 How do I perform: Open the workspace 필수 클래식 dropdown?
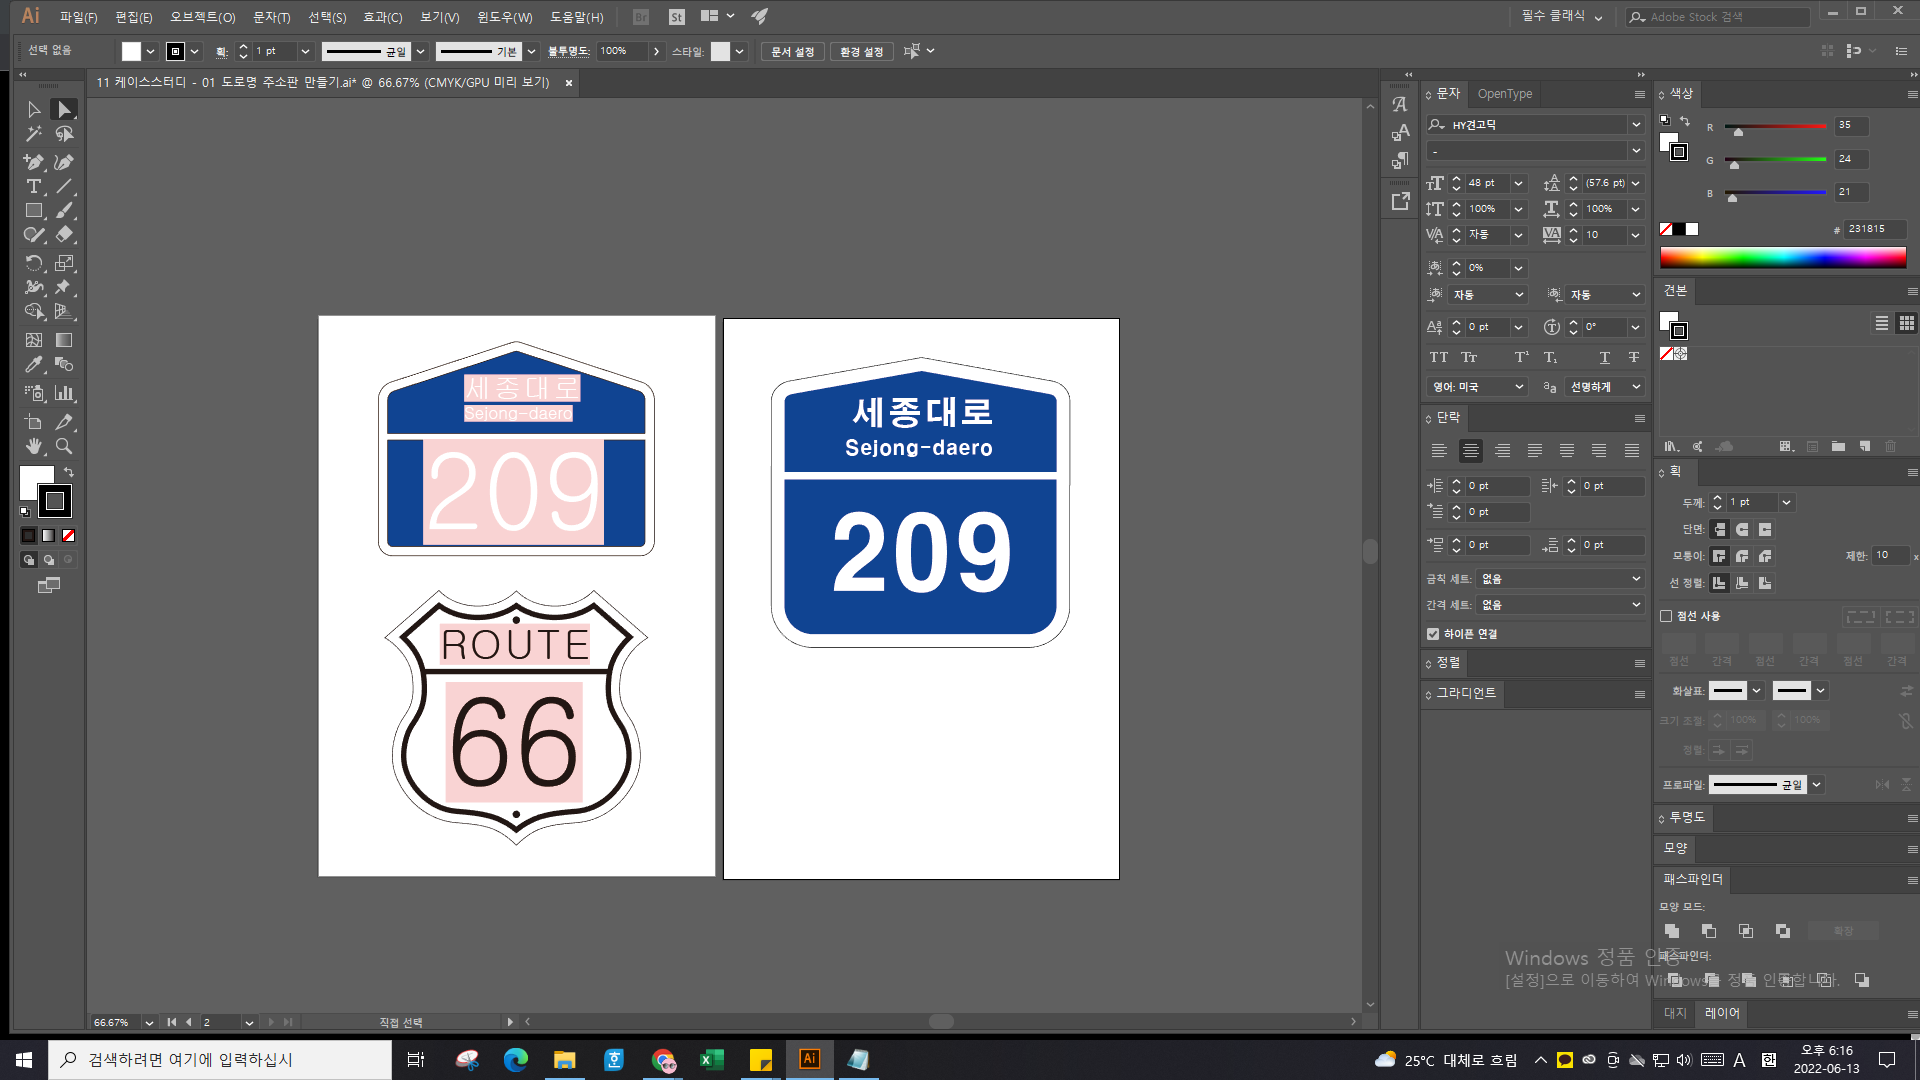click(1561, 16)
